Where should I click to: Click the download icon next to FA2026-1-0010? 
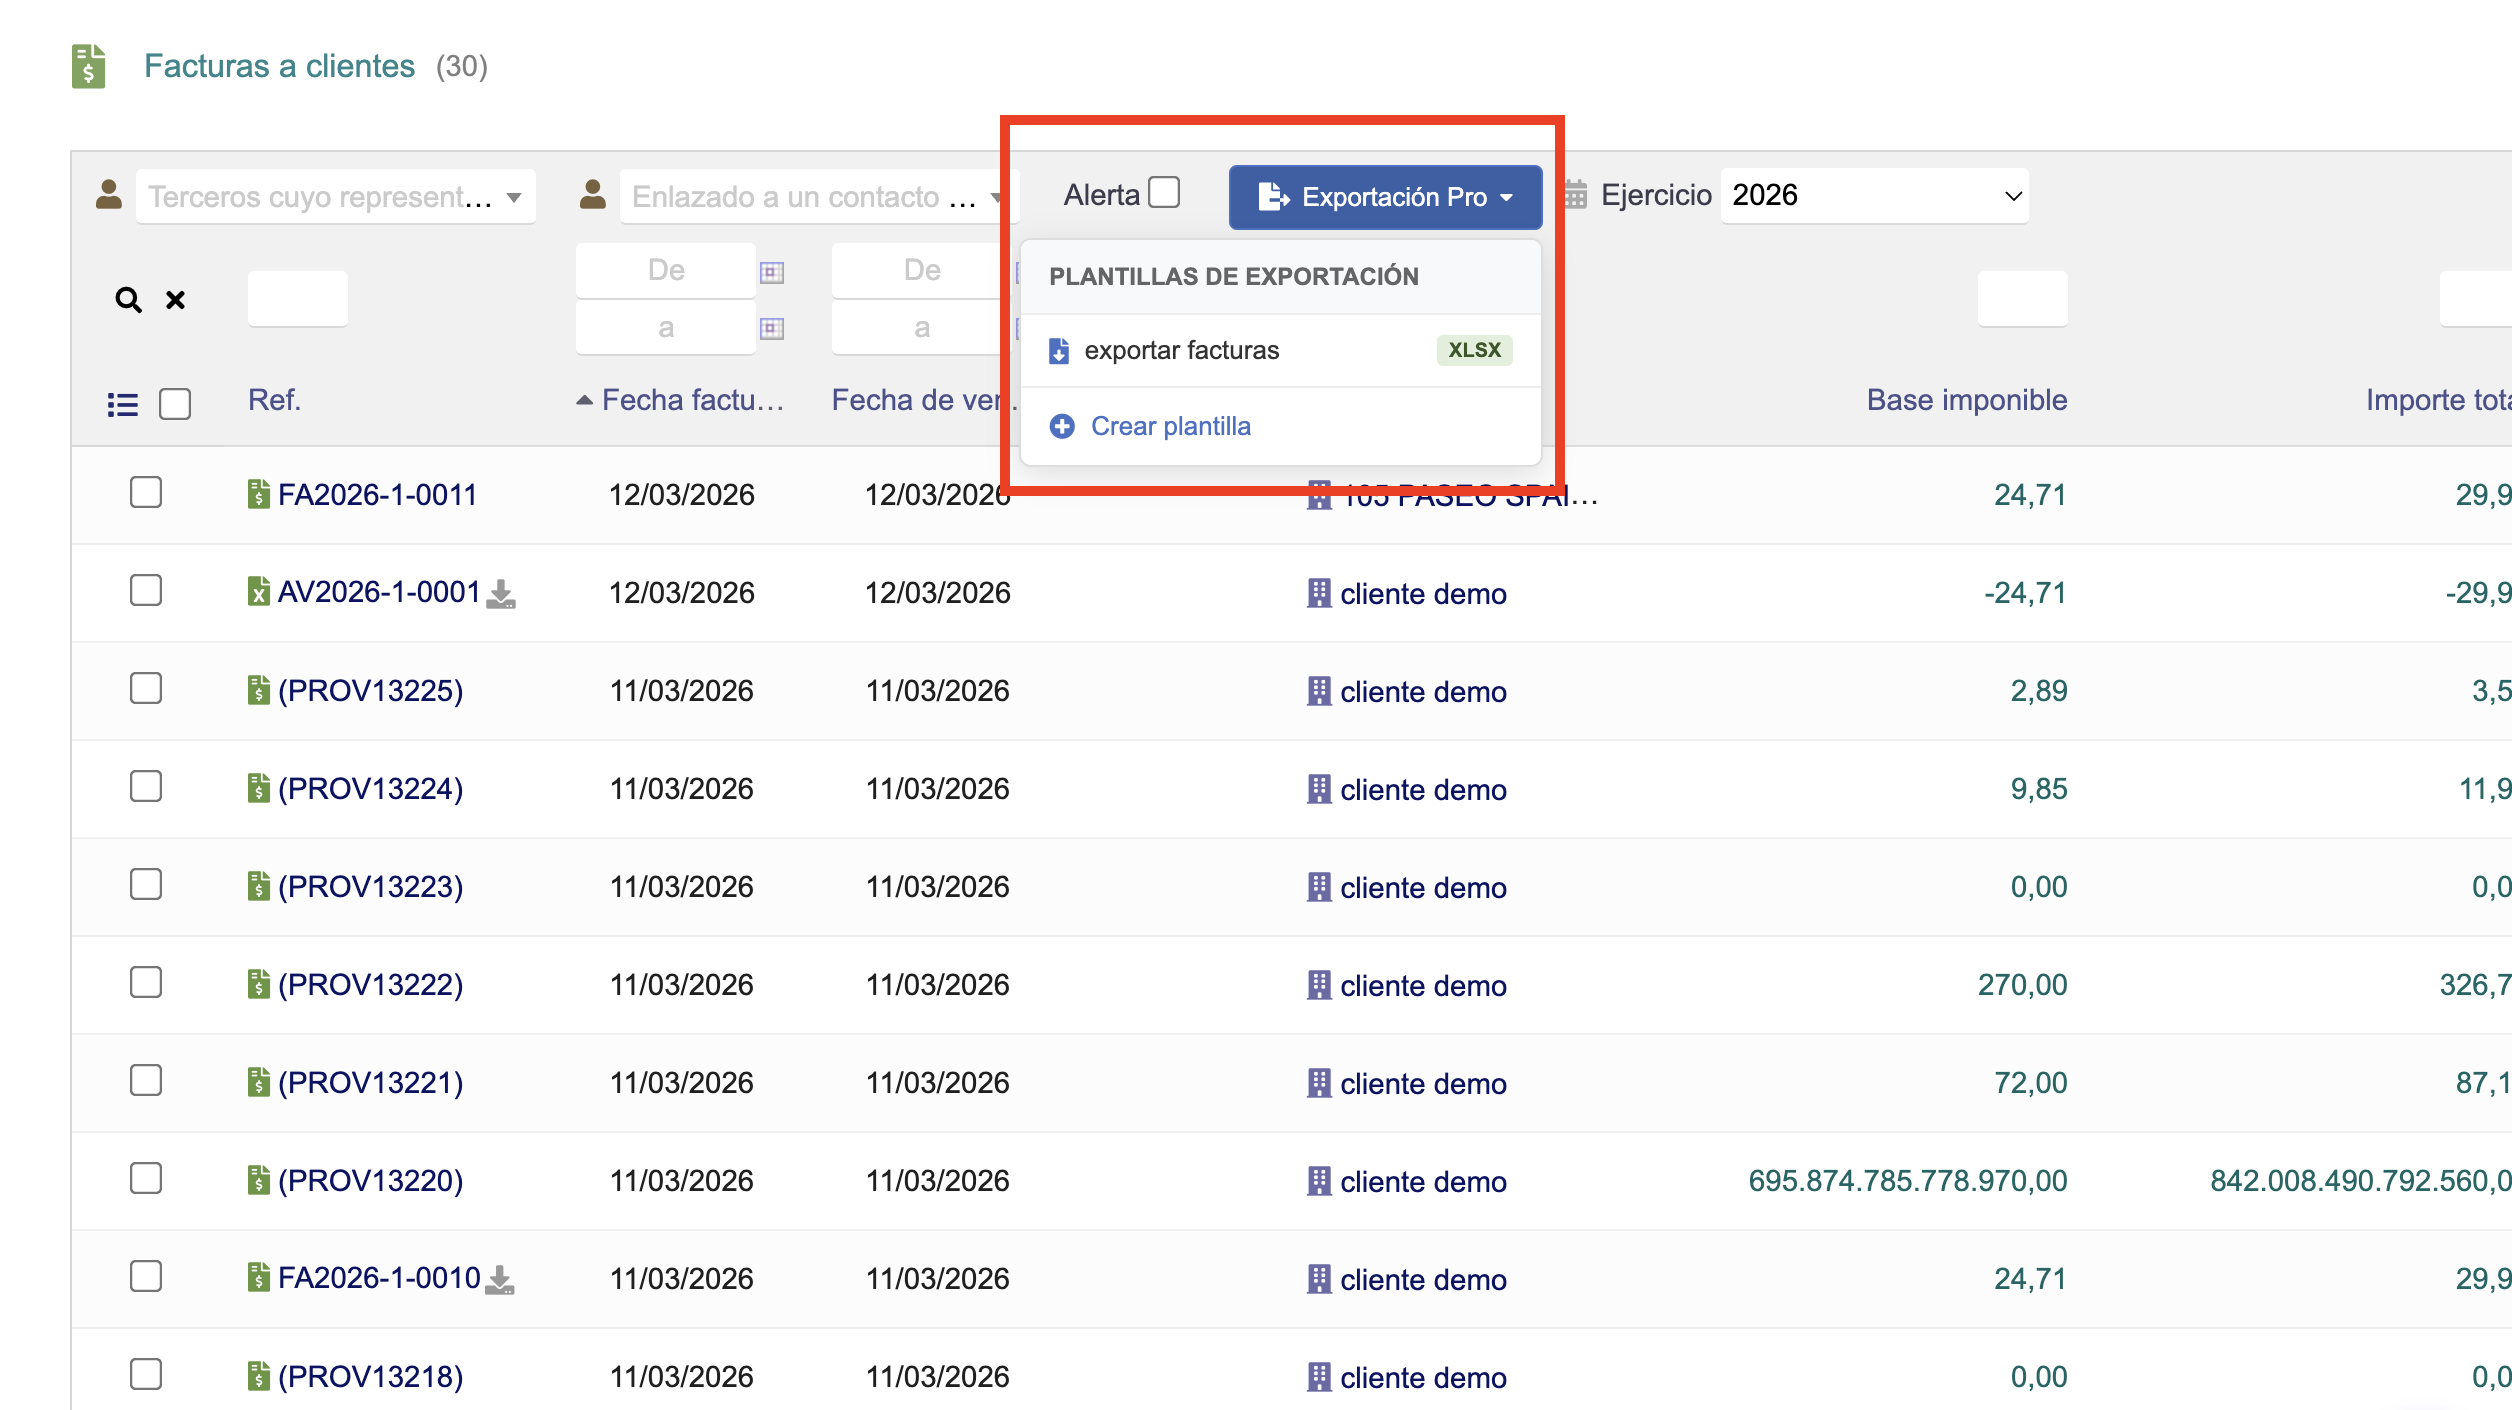pyautogui.click(x=500, y=1280)
